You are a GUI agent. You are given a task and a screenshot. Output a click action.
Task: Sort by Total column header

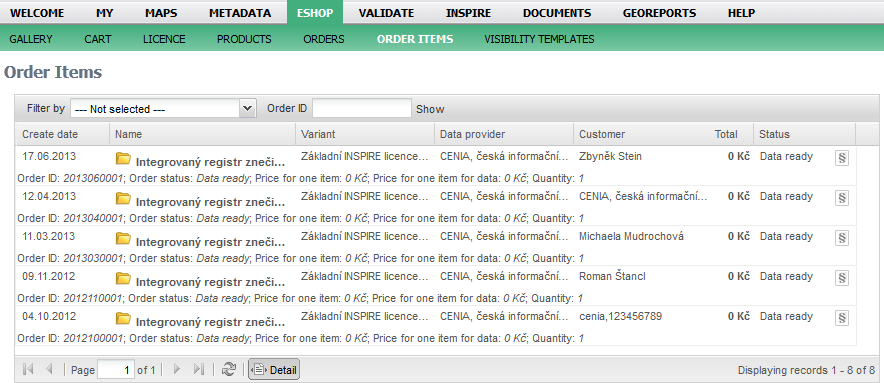click(x=732, y=134)
